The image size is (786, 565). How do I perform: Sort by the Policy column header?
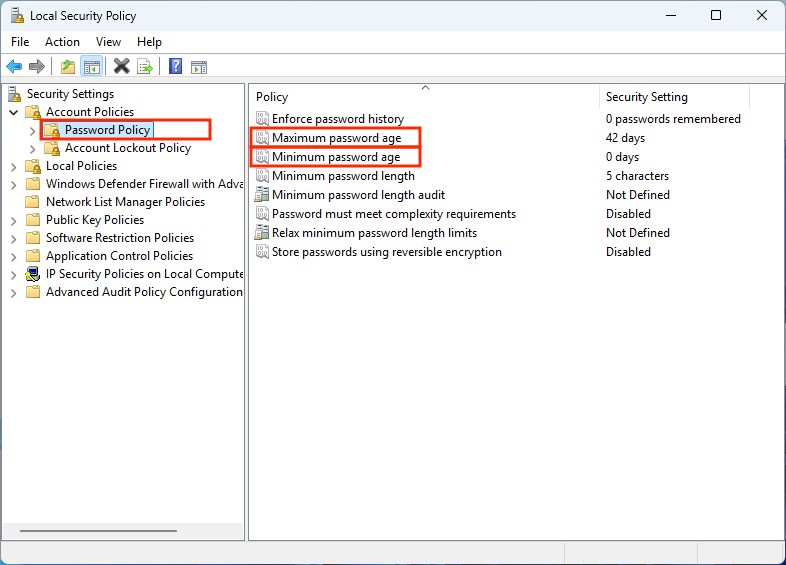(x=425, y=97)
